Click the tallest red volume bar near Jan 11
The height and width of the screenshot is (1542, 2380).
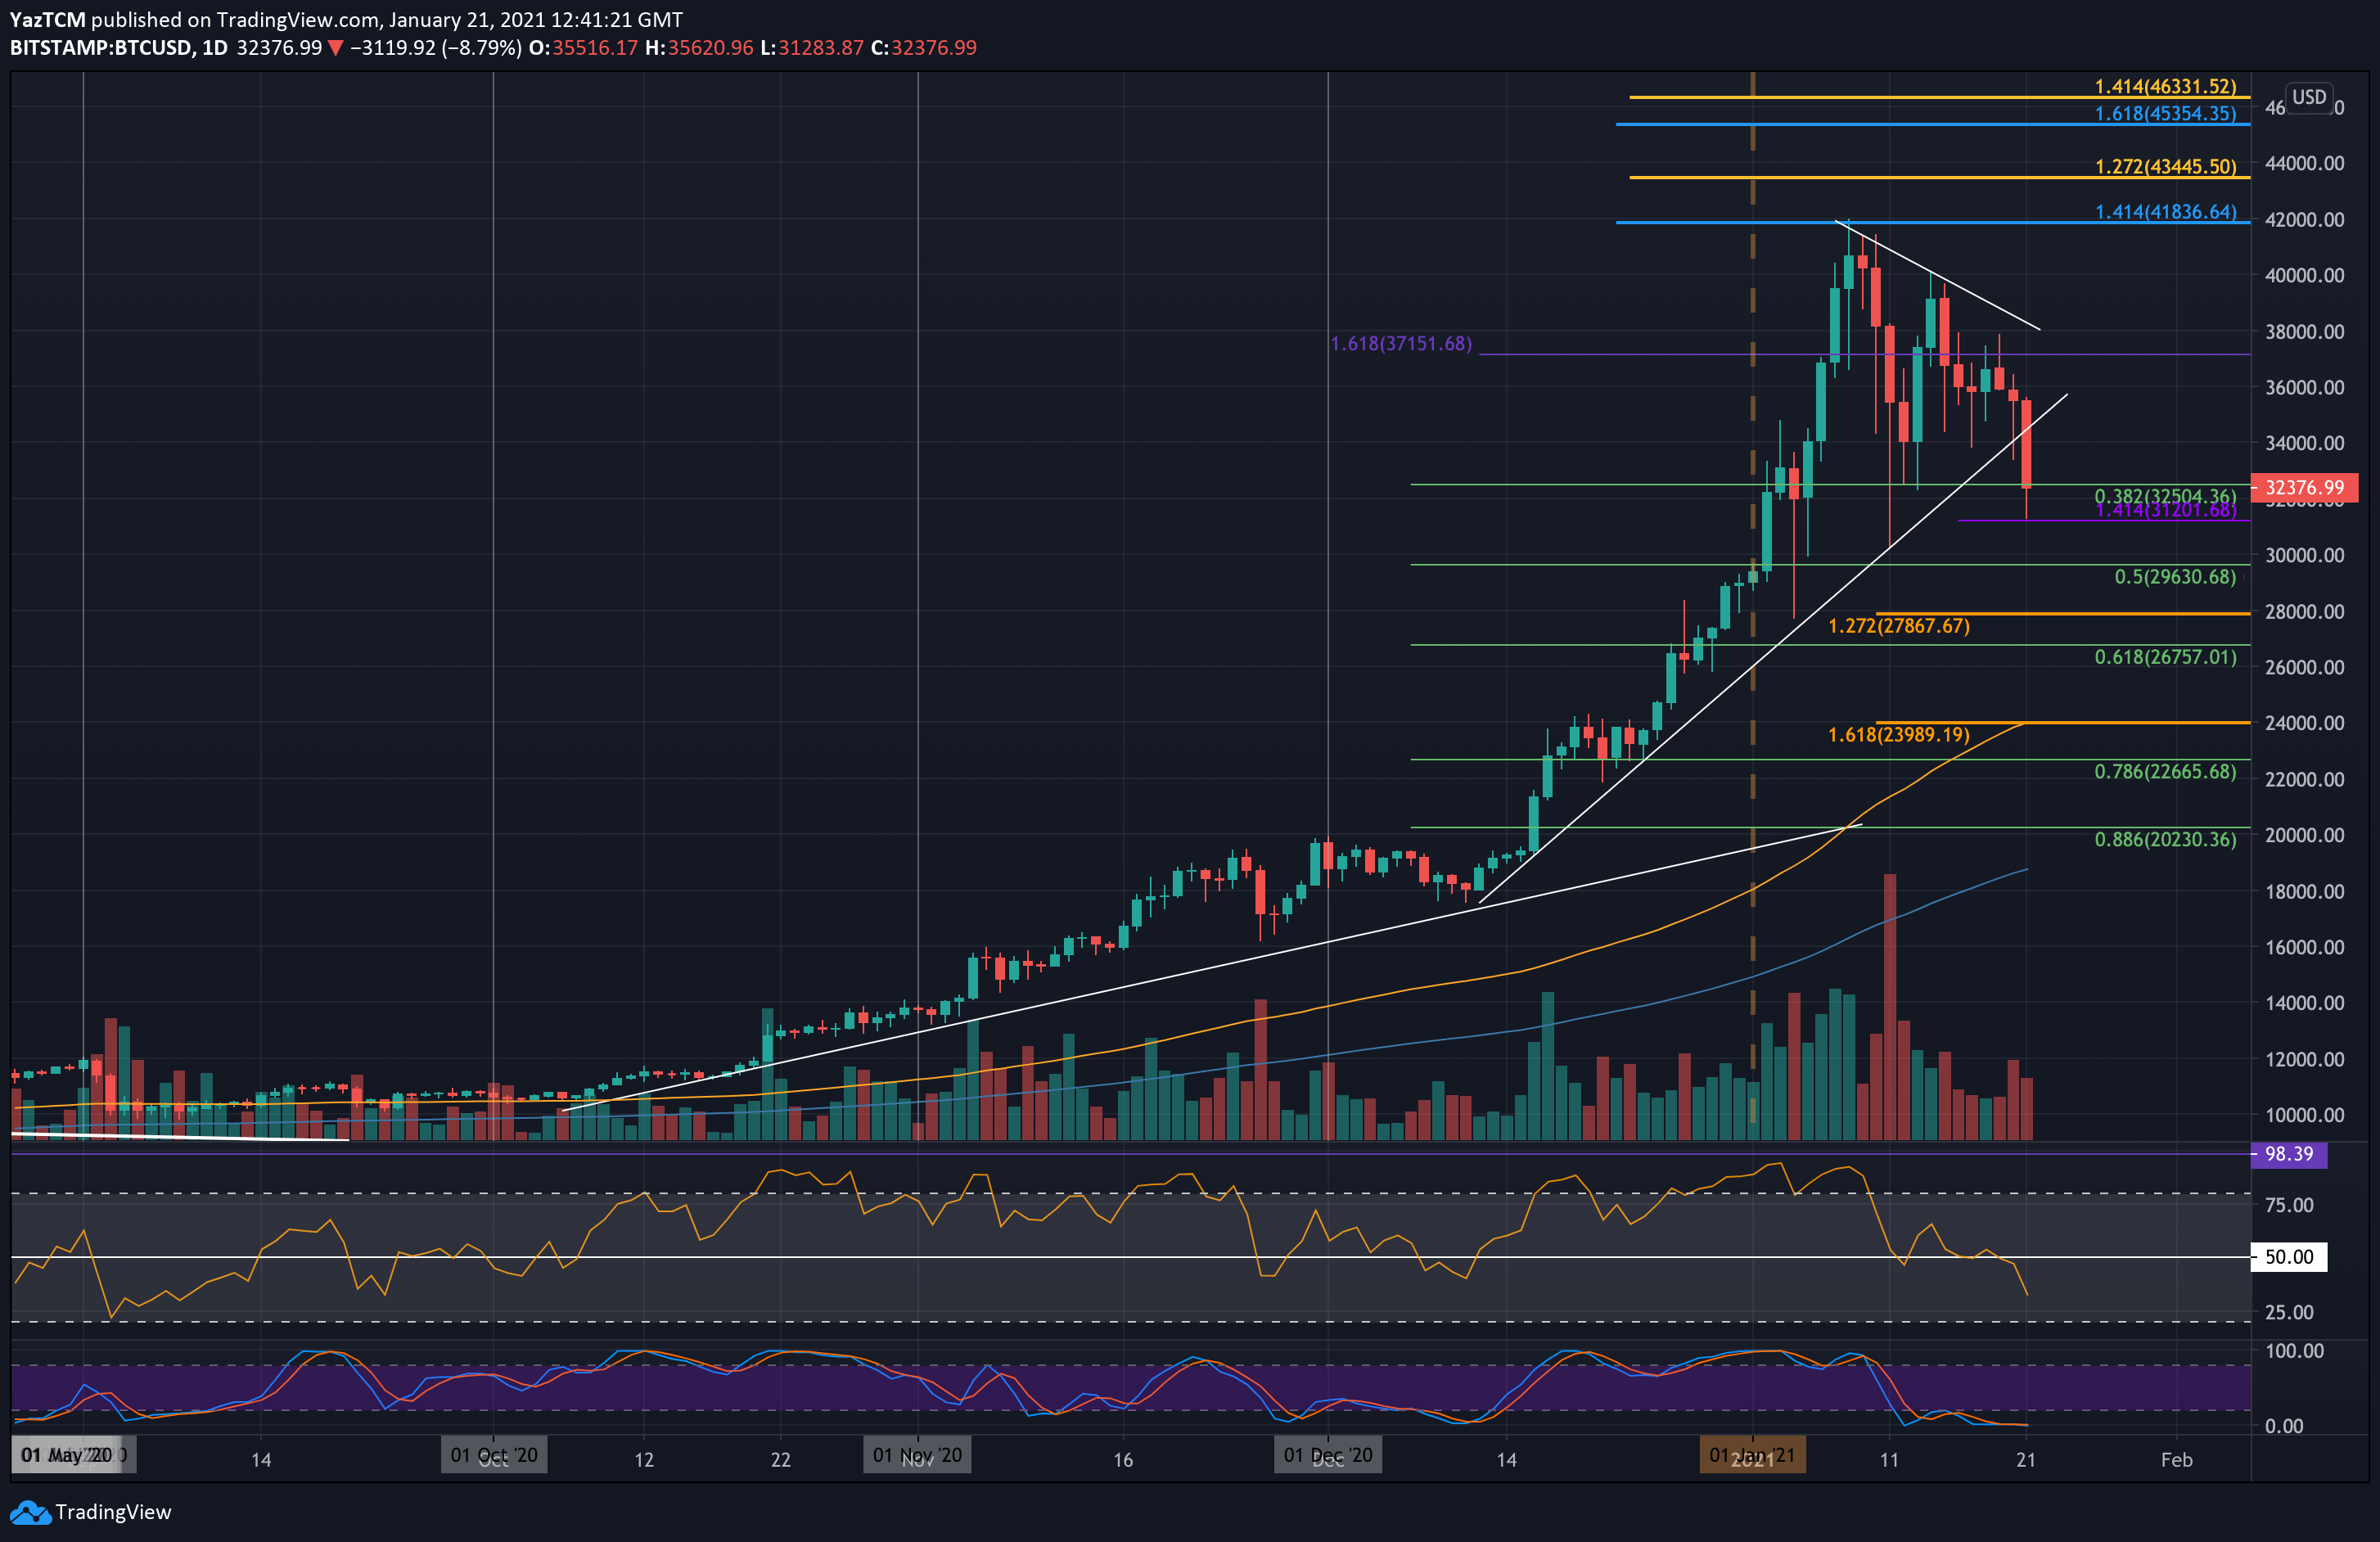pos(1890,1007)
